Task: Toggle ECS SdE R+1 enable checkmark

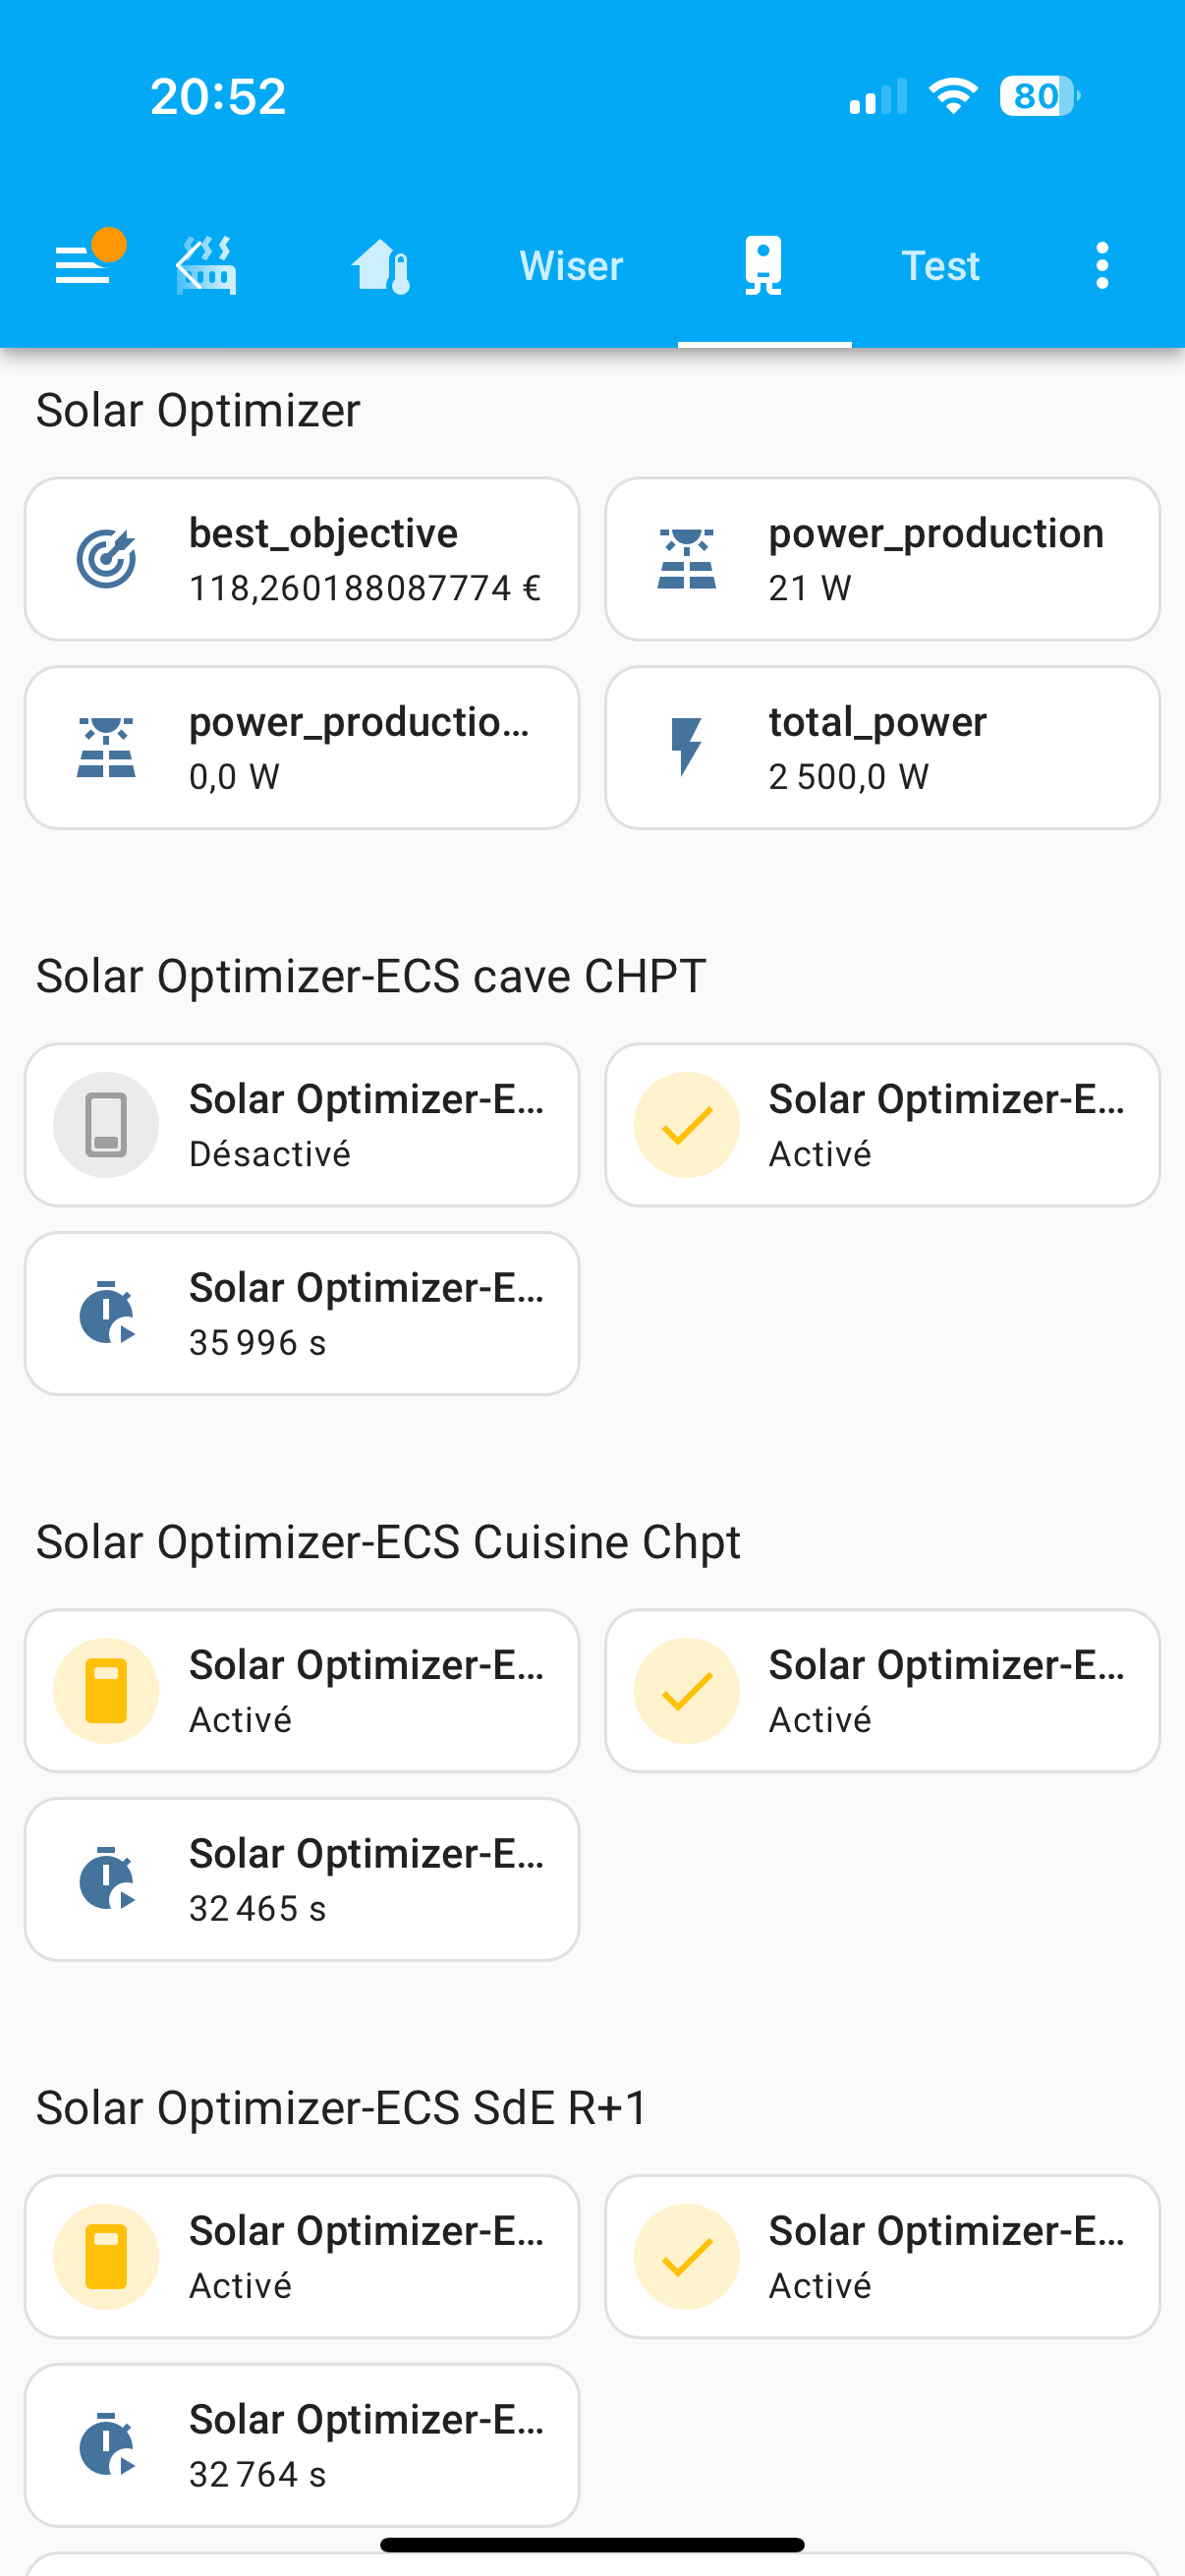Action: (686, 2257)
